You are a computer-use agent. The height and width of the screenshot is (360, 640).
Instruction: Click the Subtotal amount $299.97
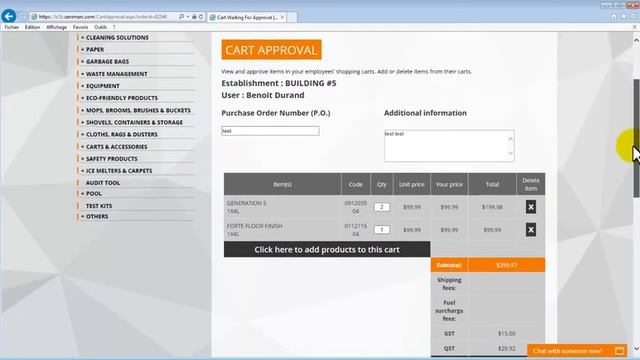(x=507, y=265)
